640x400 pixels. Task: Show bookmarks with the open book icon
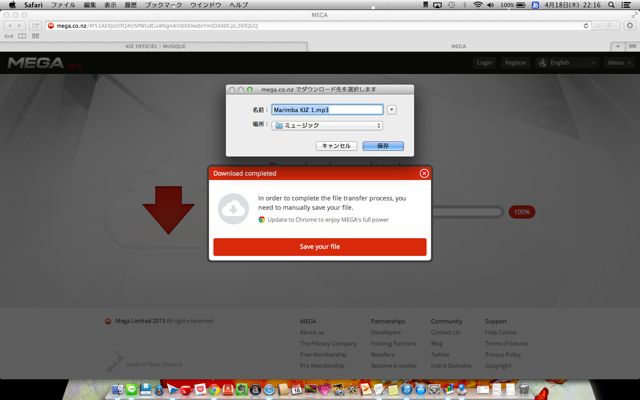pos(22,36)
